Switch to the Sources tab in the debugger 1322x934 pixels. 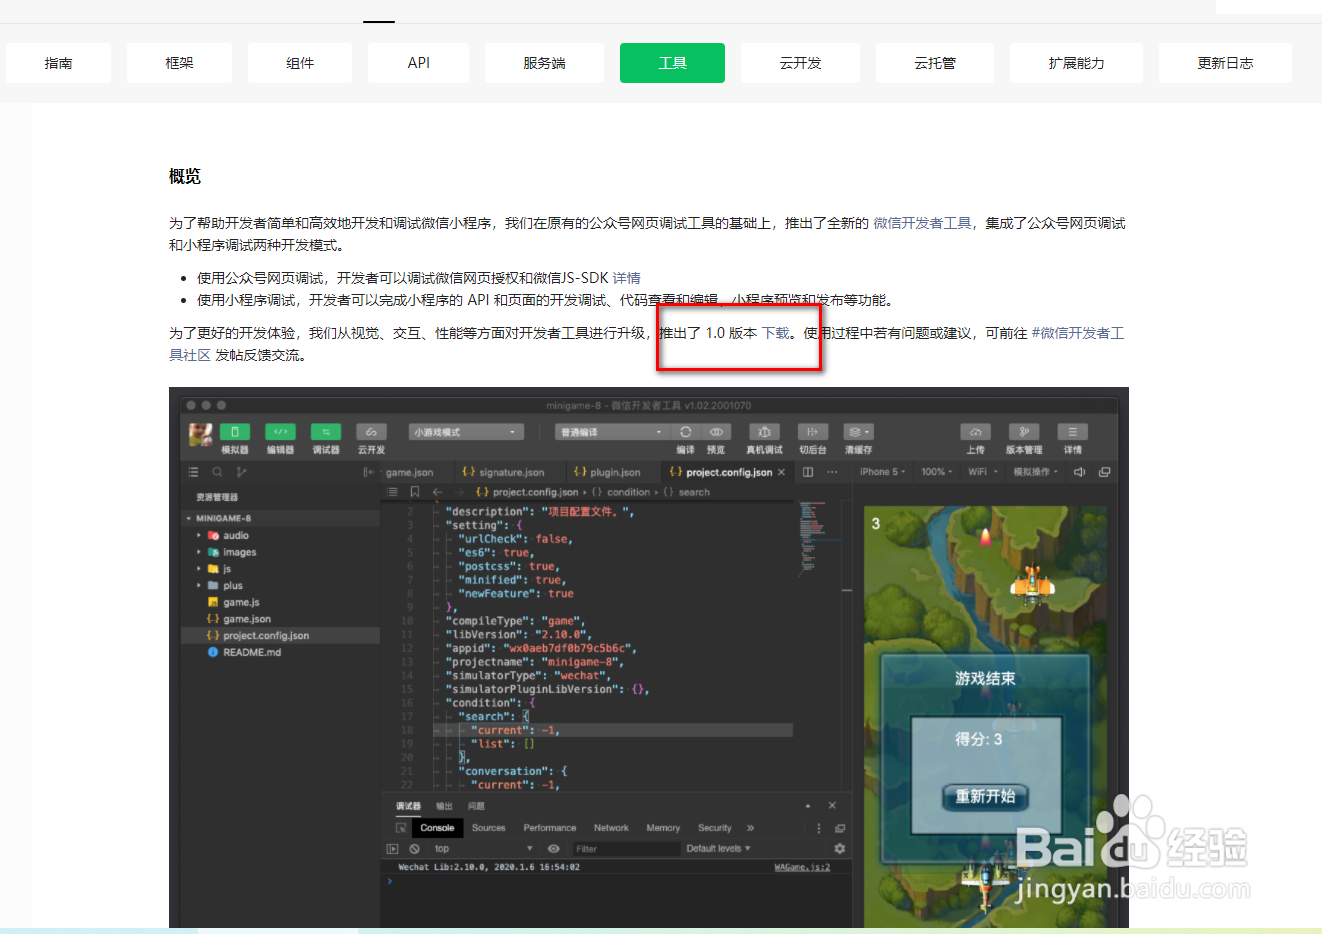pyautogui.click(x=489, y=827)
